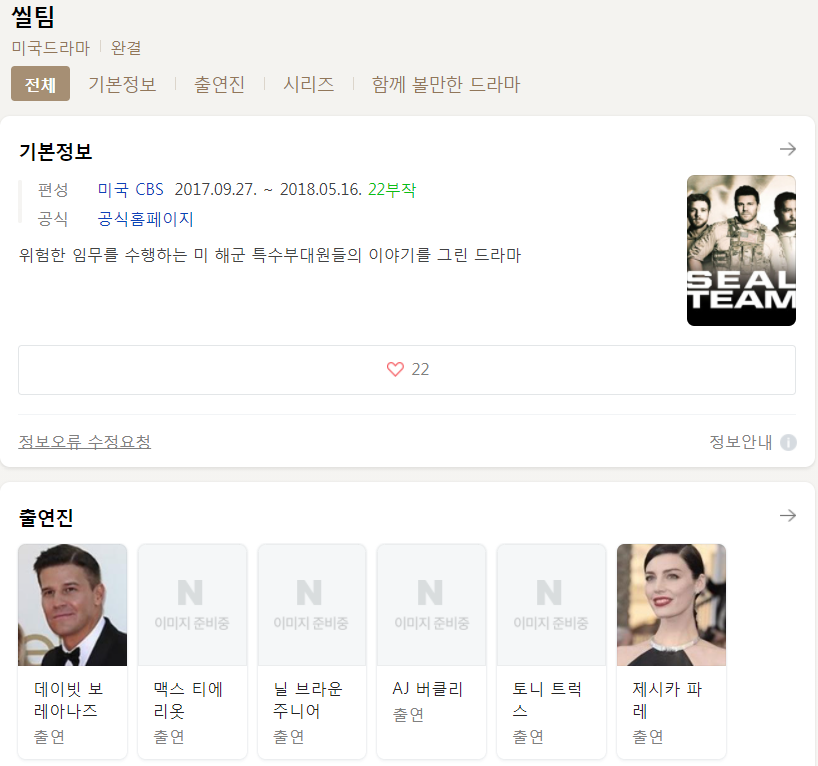Click the 토니 트럭스 name
818x766 pixels.
point(547,700)
